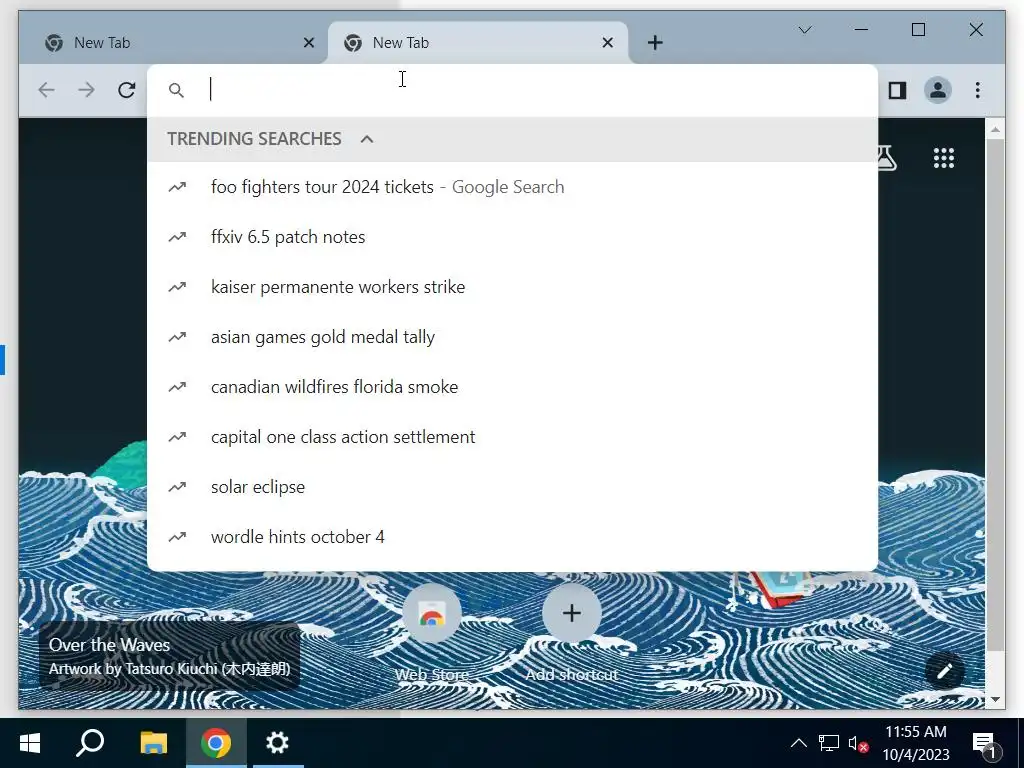Click the muted volume tray icon
The height and width of the screenshot is (768, 1024).
point(858,743)
